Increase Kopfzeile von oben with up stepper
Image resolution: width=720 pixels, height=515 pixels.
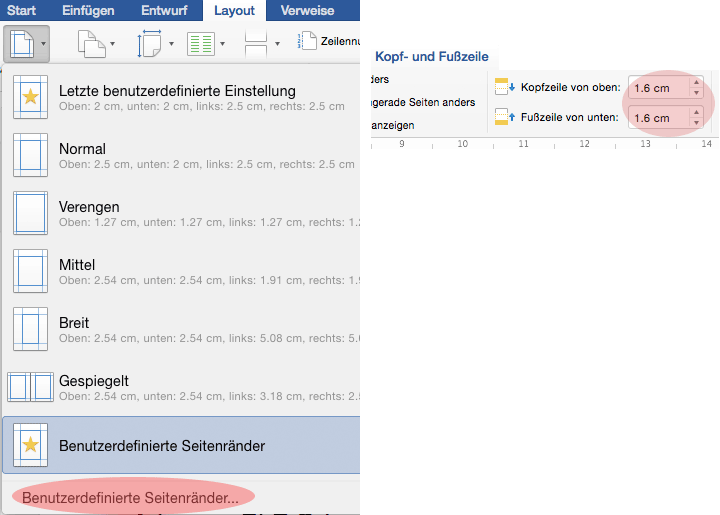(697, 82)
